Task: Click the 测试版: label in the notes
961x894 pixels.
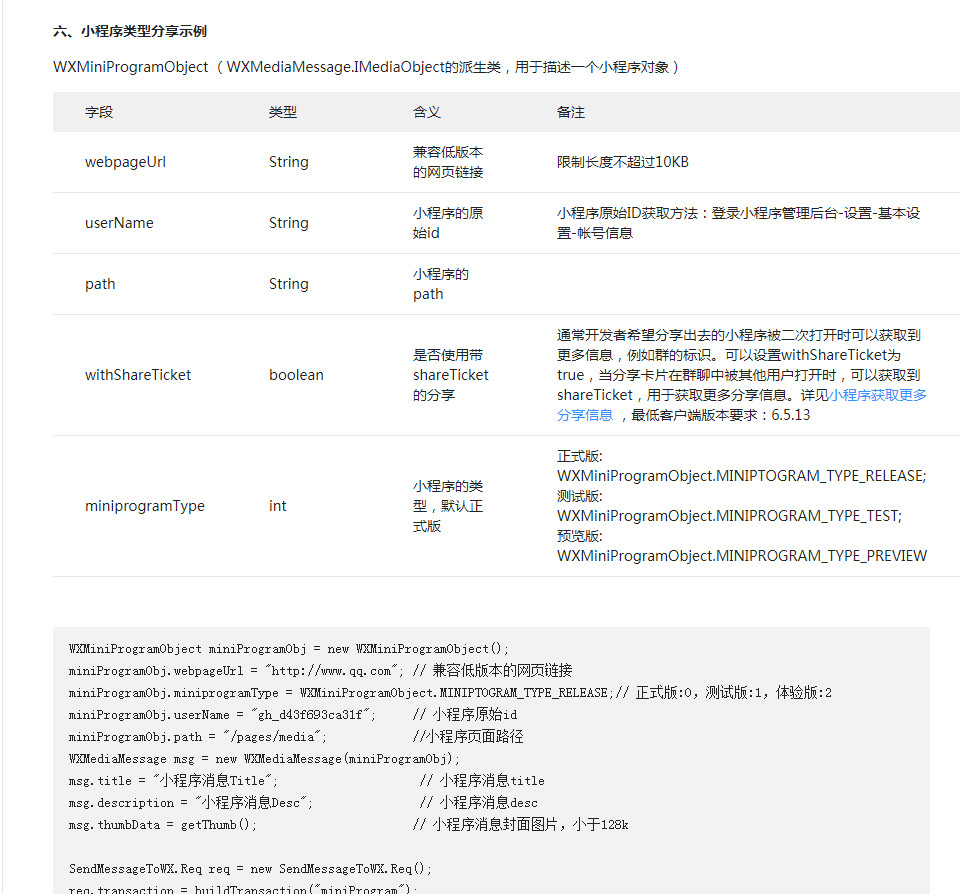Action: [x=580, y=496]
